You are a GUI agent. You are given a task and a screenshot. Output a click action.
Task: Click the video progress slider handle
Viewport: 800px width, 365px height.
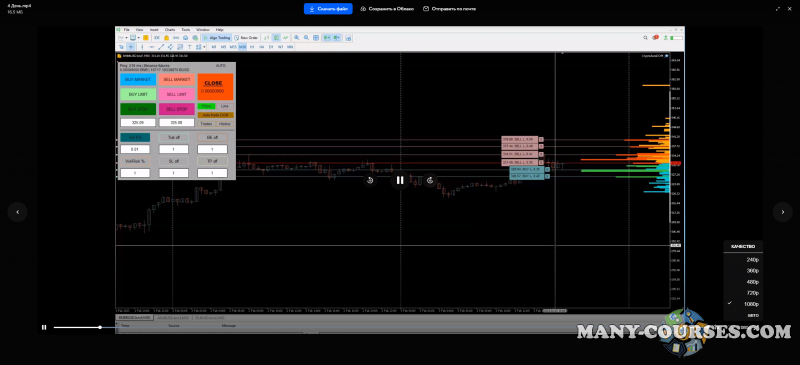tap(100, 327)
